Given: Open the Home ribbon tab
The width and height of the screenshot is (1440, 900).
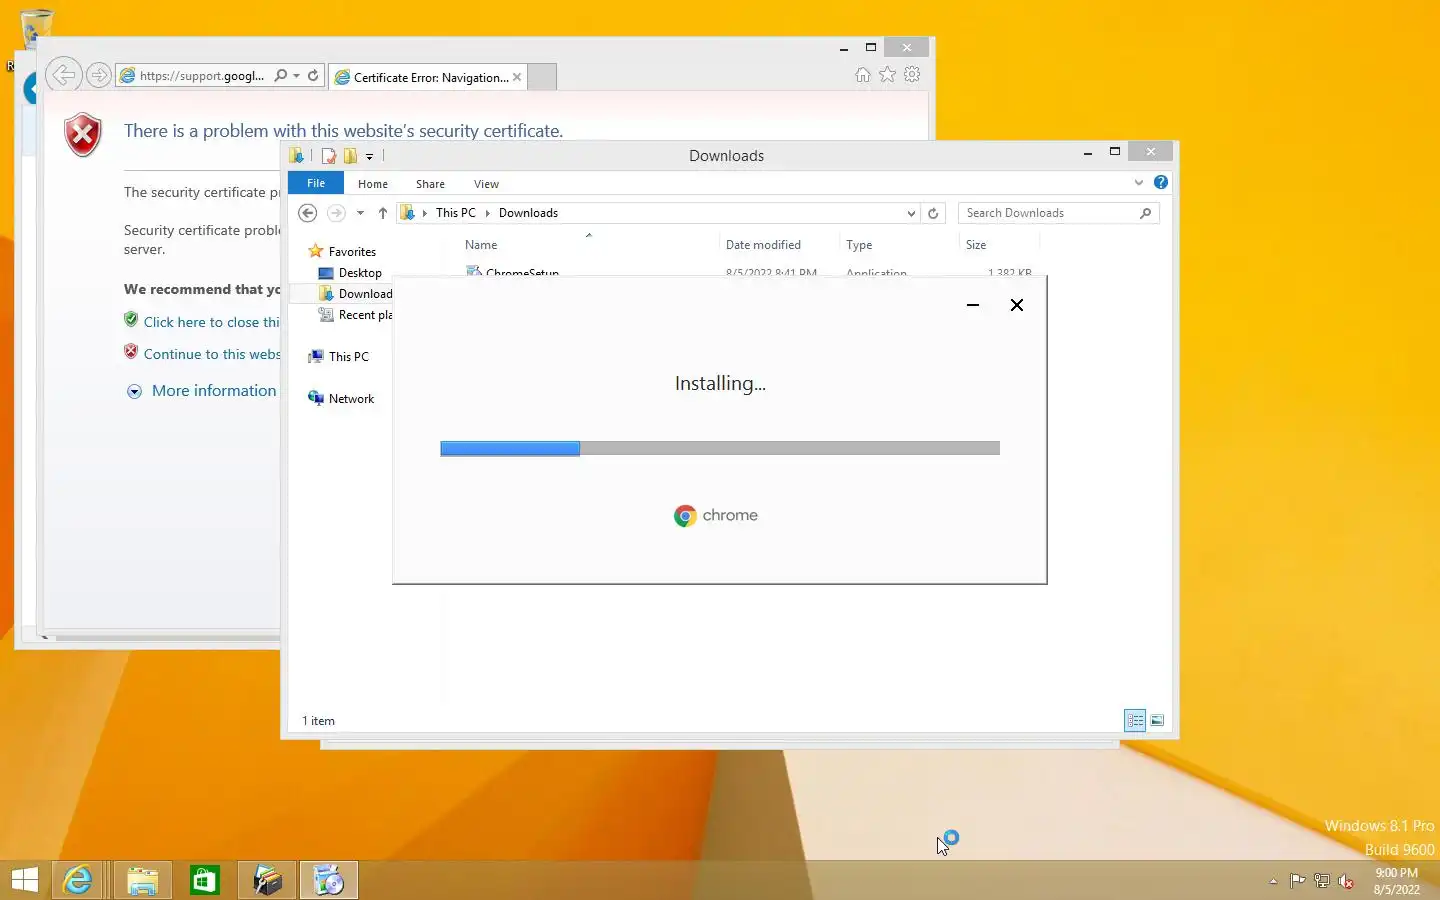Looking at the screenshot, I should [373, 184].
